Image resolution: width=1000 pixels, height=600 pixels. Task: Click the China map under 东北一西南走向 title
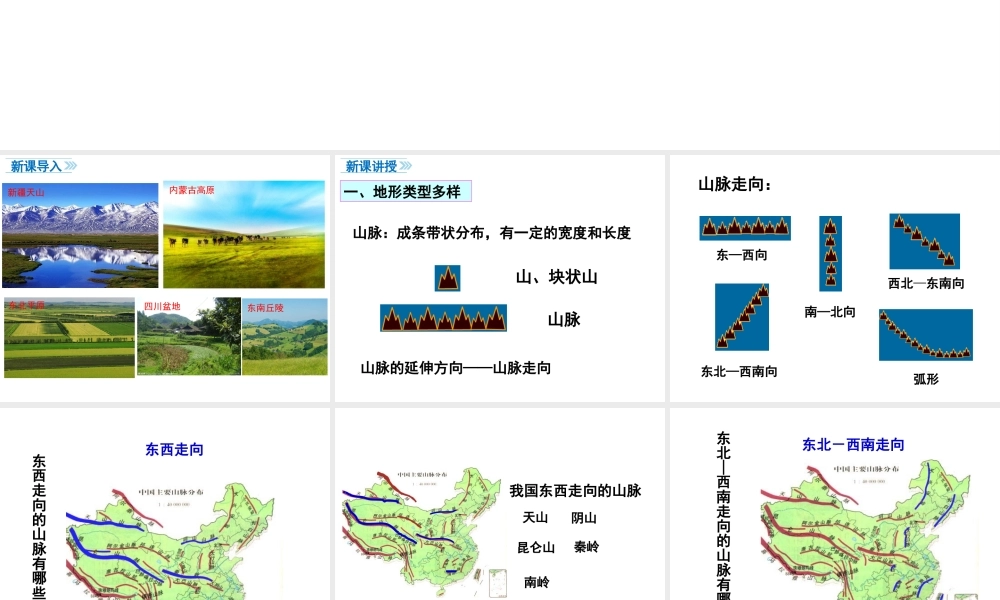[x=867, y=530]
